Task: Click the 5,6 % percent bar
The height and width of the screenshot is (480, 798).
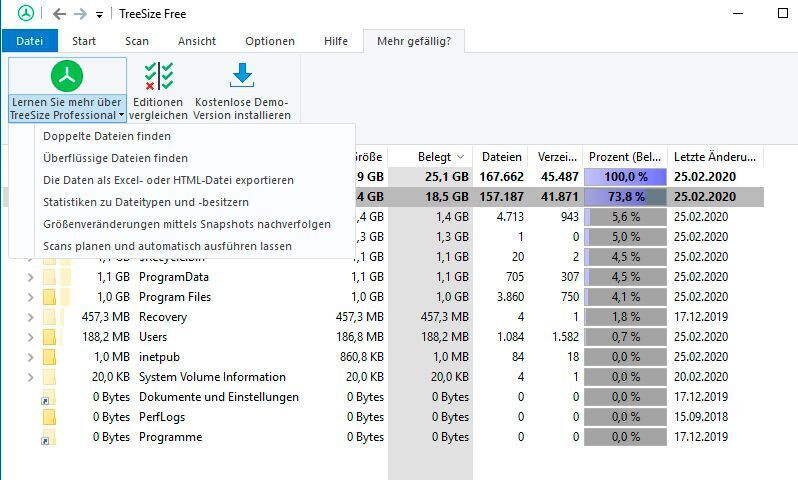Action: point(625,217)
